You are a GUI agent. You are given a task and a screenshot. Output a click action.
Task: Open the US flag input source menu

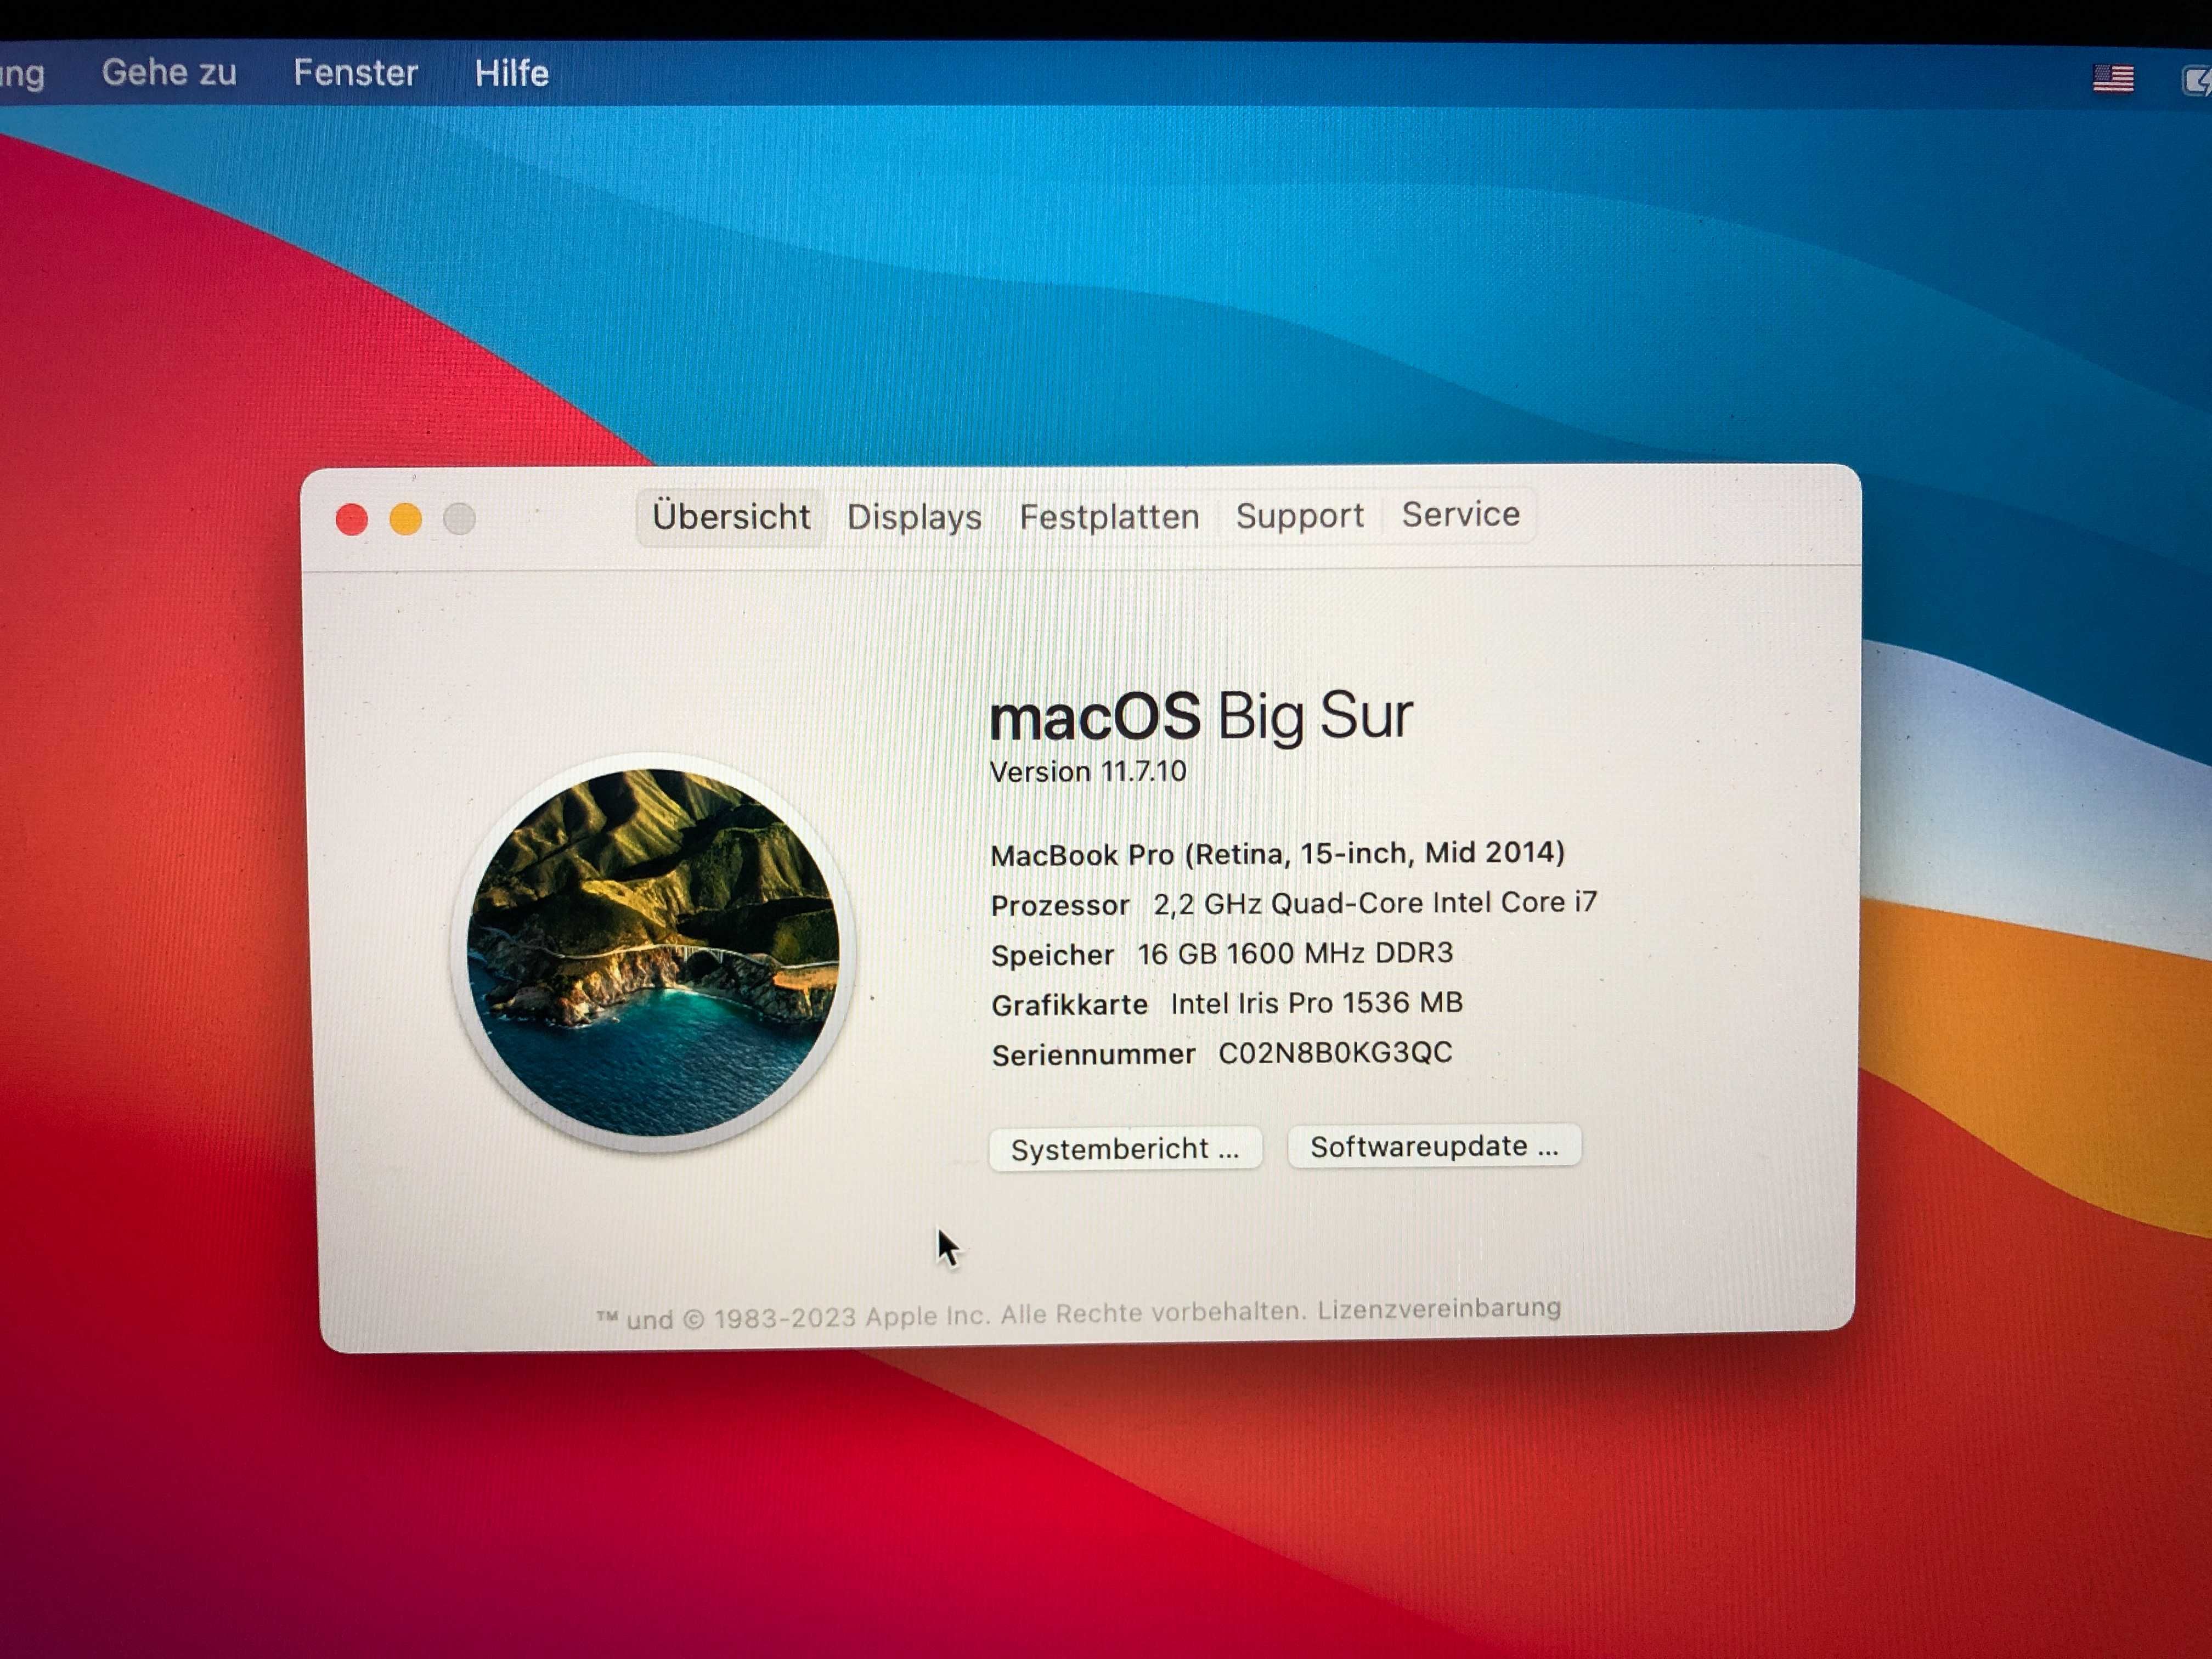(x=2113, y=78)
